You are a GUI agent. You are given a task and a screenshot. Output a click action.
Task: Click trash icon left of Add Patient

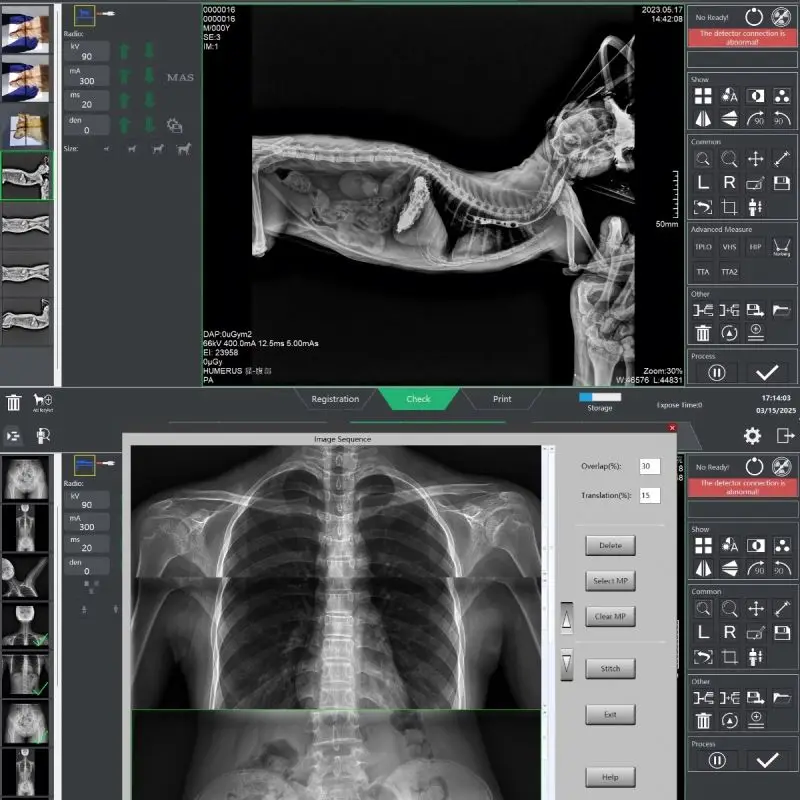tap(14, 403)
